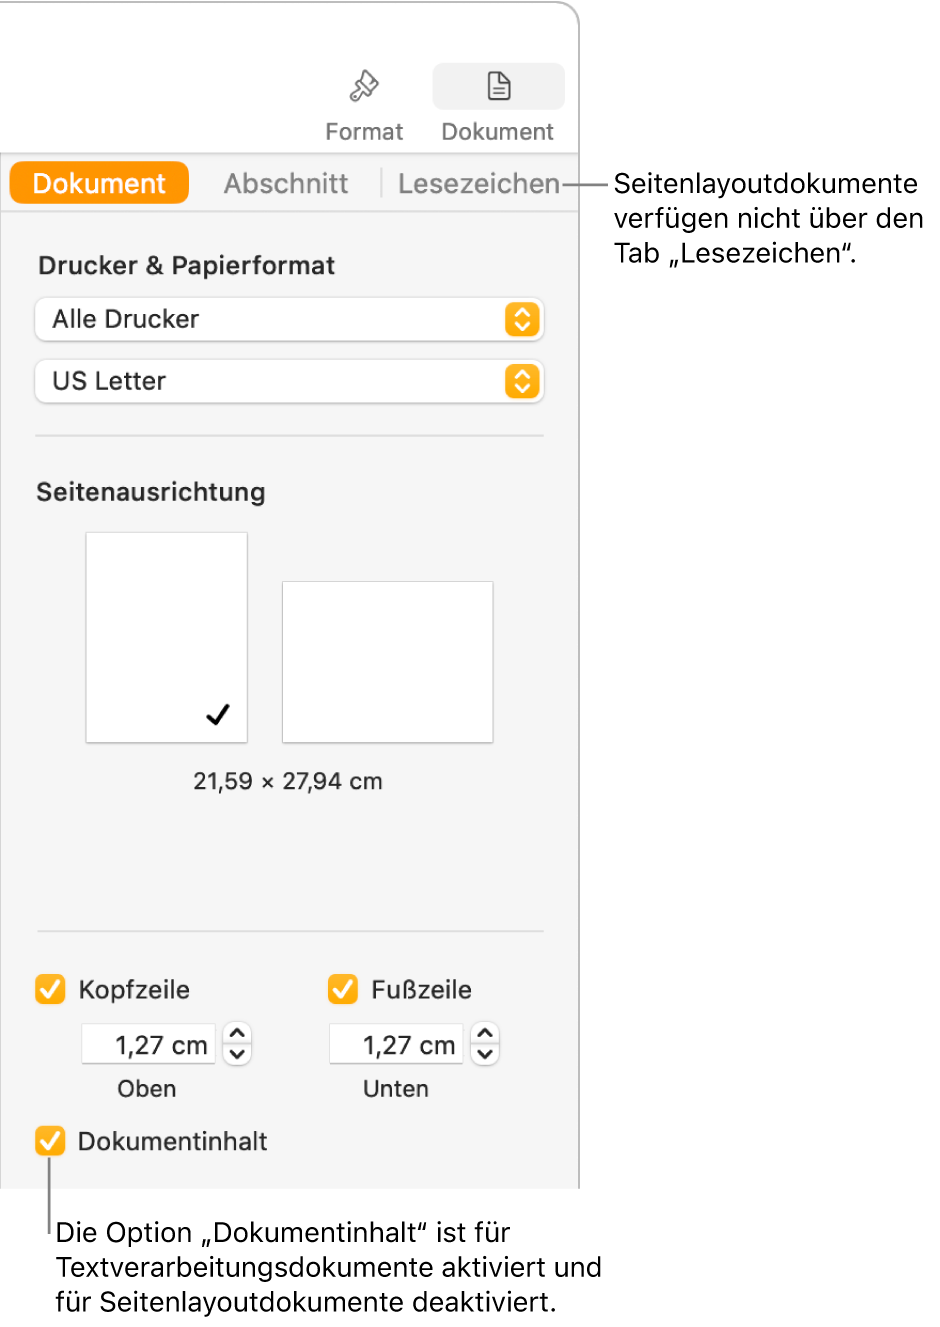This screenshot has height=1327, width=940.
Task: Expand the printer selection popup menu
Action: (x=522, y=319)
